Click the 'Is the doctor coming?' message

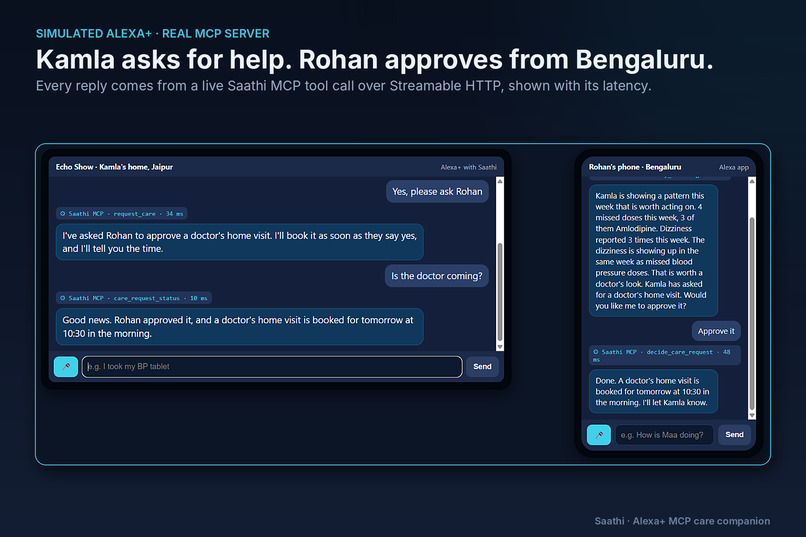click(x=436, y=276)
